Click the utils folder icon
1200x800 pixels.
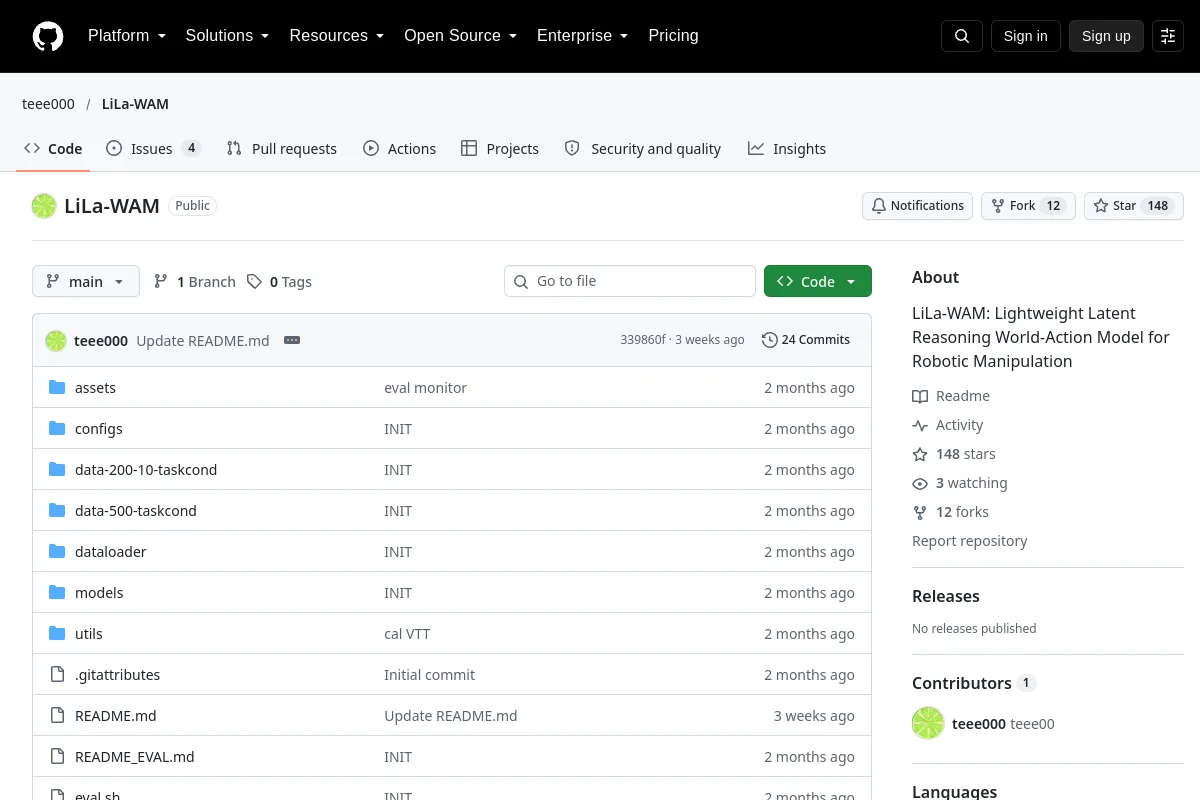click(57, 634)
